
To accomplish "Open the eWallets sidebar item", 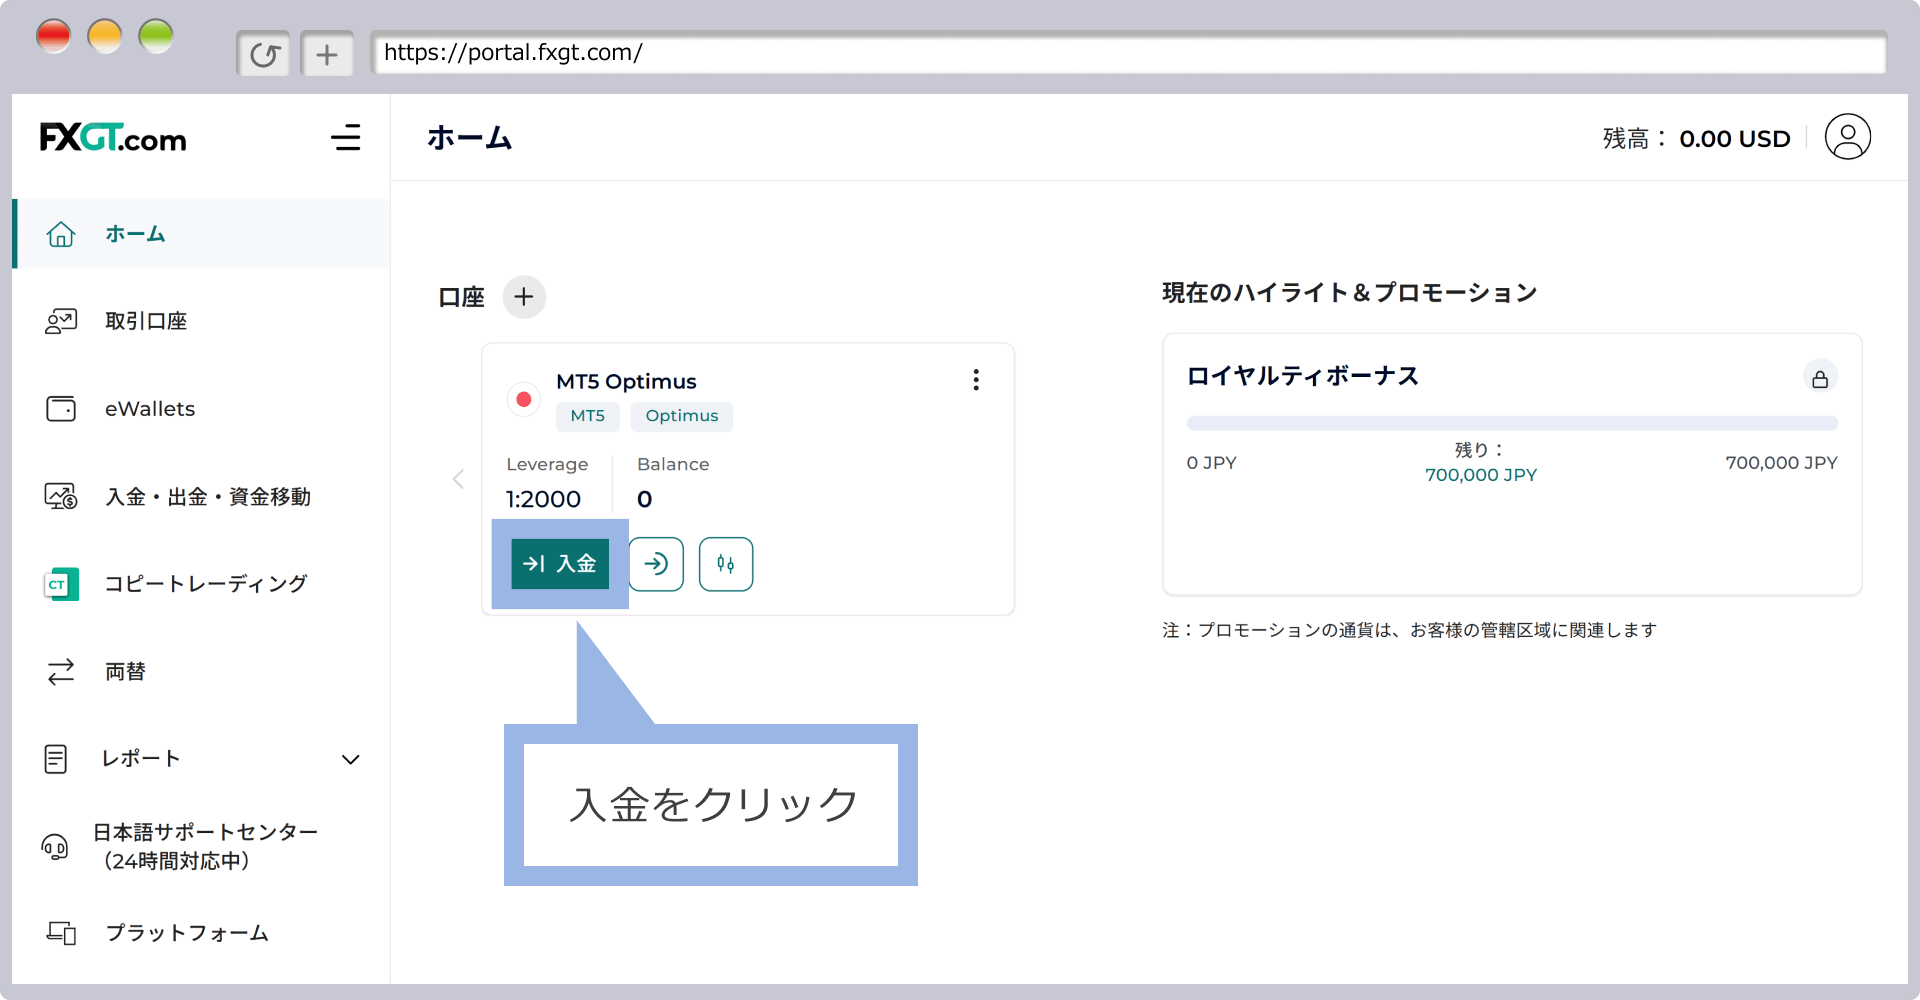I will pos(150,408).
